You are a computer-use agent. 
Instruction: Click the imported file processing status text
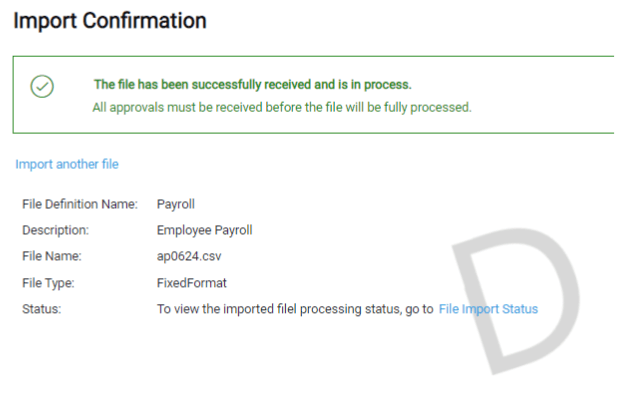(x=295, y=309)
